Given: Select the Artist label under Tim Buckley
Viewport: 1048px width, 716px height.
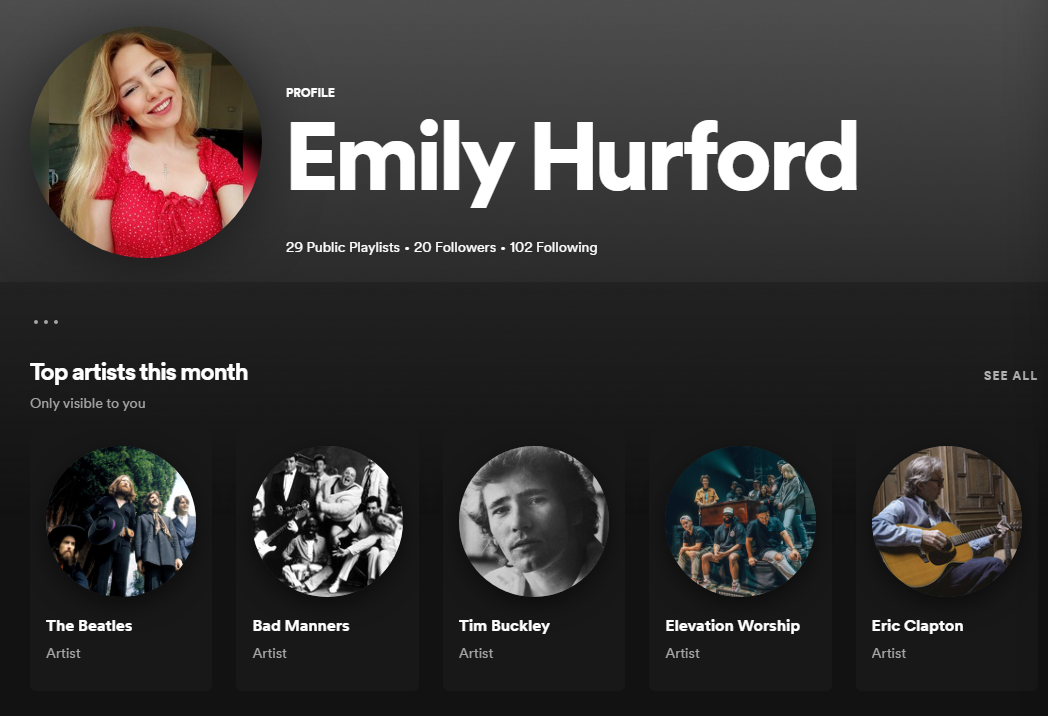Looking at the screenshot, I should 475,653.
